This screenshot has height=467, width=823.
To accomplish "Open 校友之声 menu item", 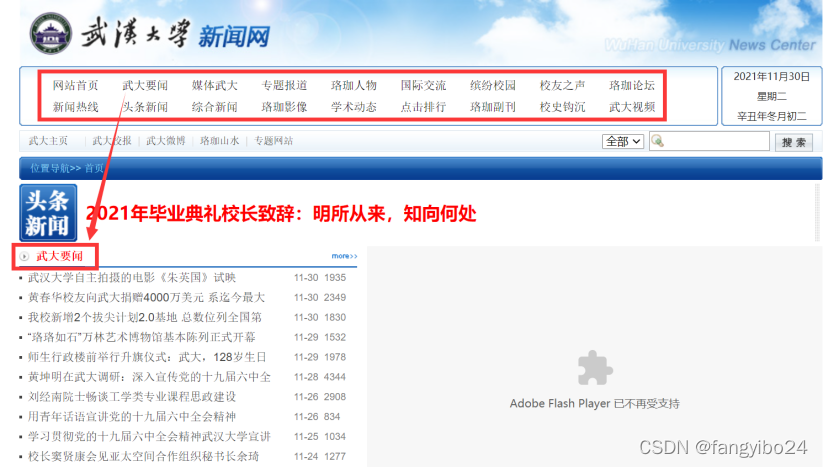I will [563, 86].
